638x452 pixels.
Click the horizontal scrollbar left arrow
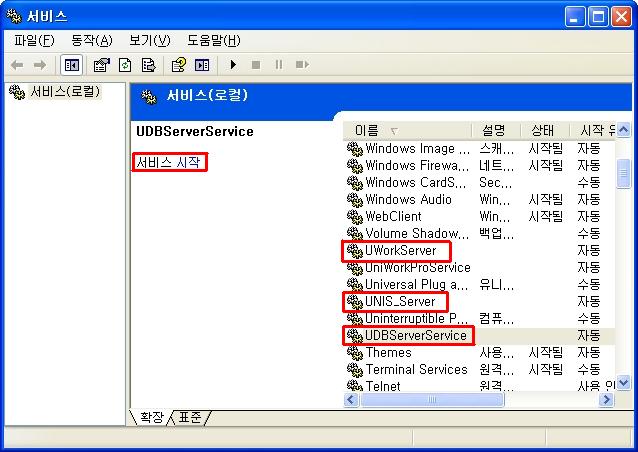click(x=351, y=400)
